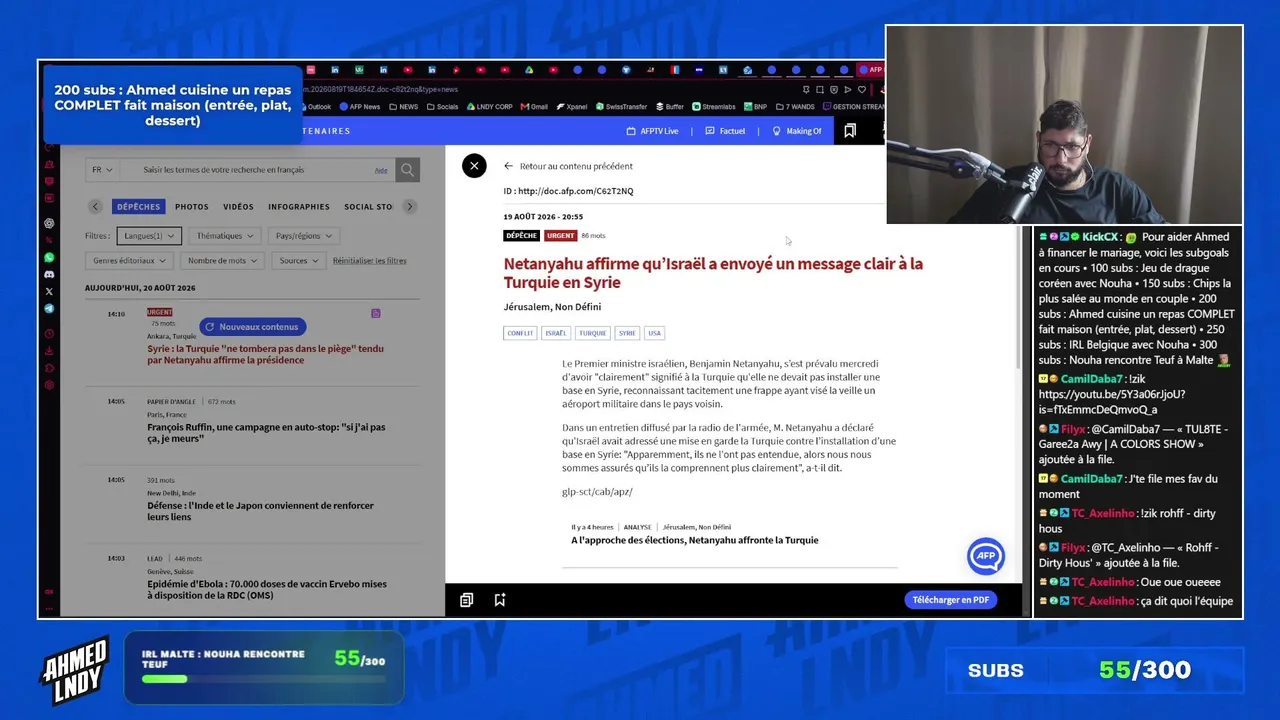Select the red AFP browser tab
This screenshot has width=1280, height=720.
point(871,70)
